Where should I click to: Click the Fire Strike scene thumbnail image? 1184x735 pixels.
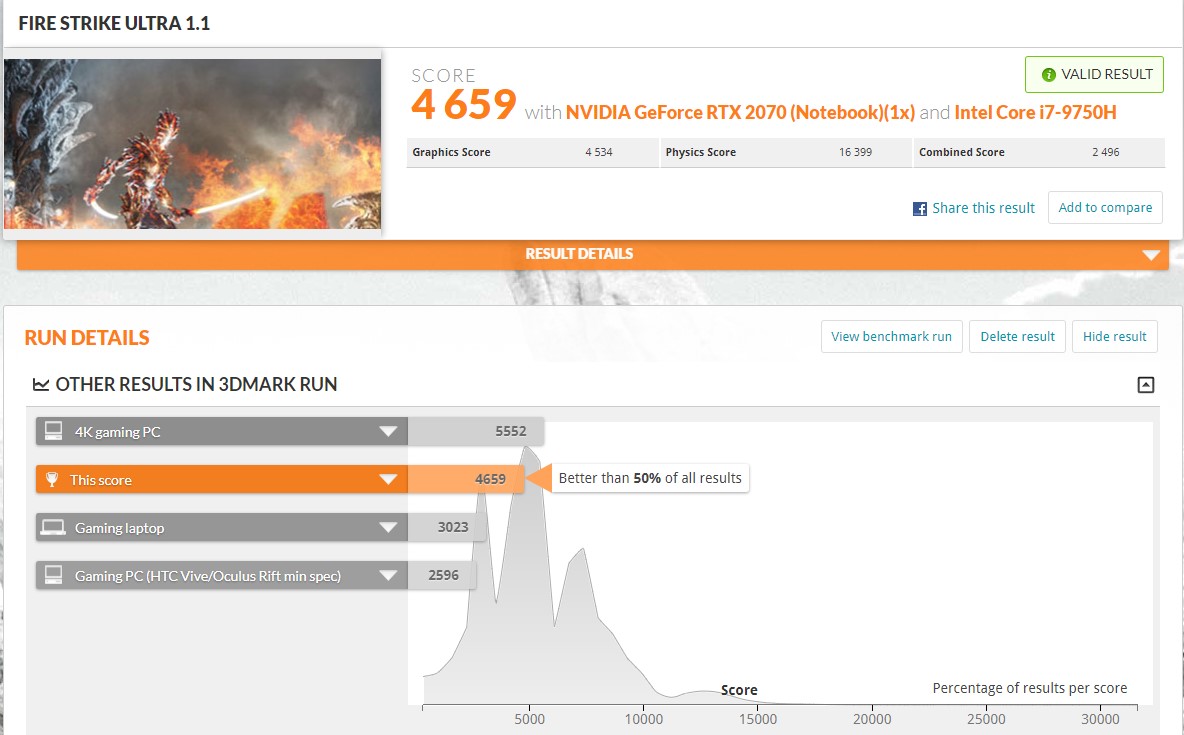pos(193,144)
